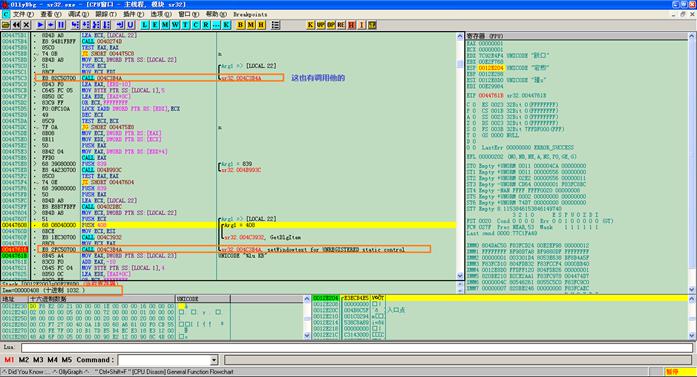Click the Open file folder icon
Screen dimensions: 697x377
pos(6,25)
